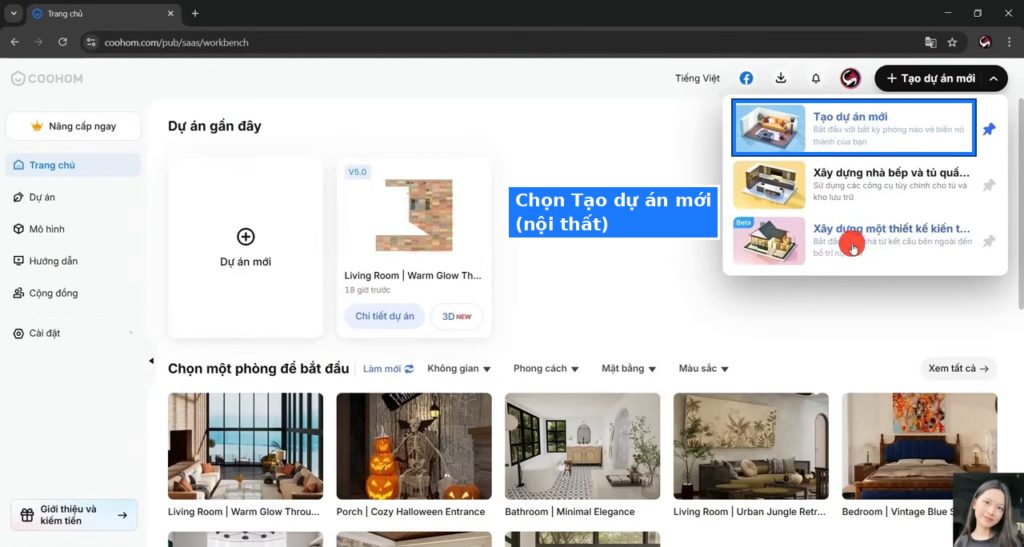Image resolution: width=1024 pixels, height=547 pixels.
Task: Open the 3D NEW button
Action: 456,316
